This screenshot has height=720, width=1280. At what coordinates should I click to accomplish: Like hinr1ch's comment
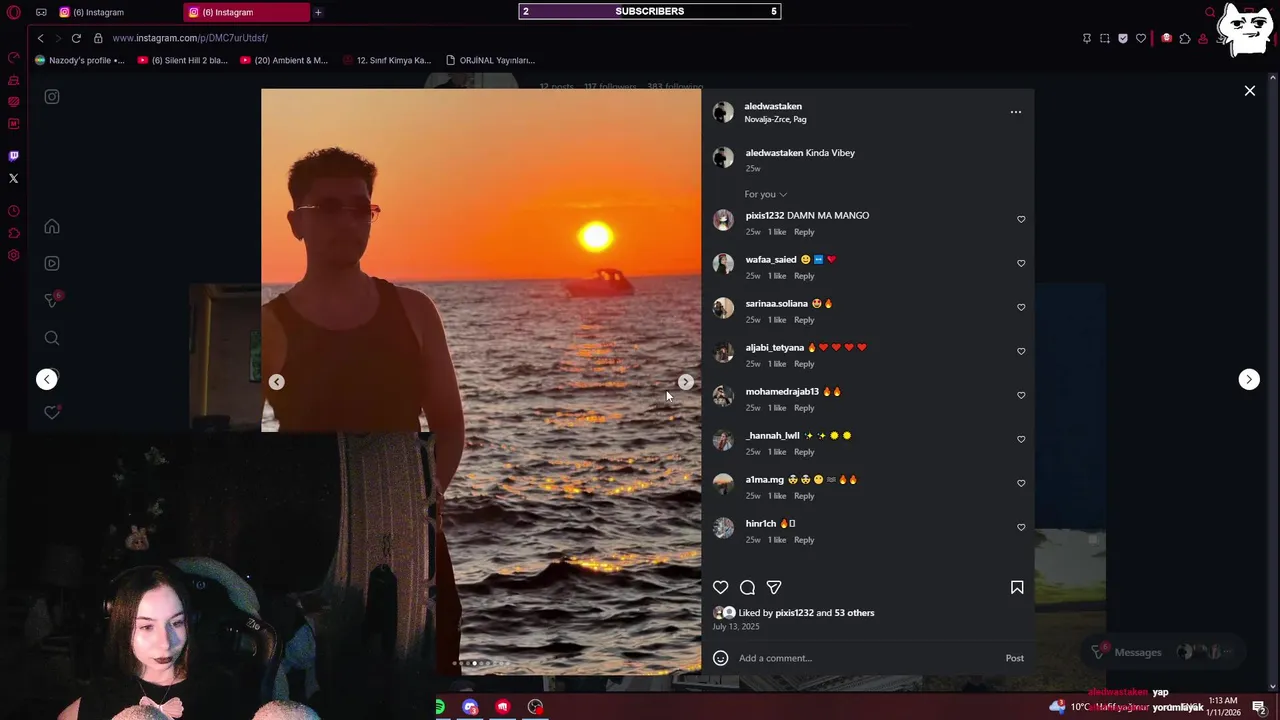click(1021, 527)
